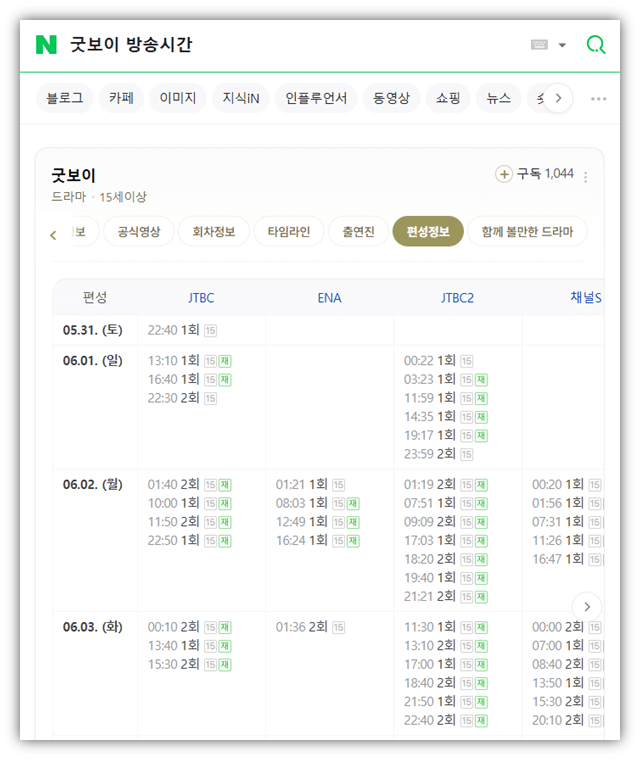Select the 인플루언서 search tab
Viewport: 640px width, 760px height.
click(316, 98)
